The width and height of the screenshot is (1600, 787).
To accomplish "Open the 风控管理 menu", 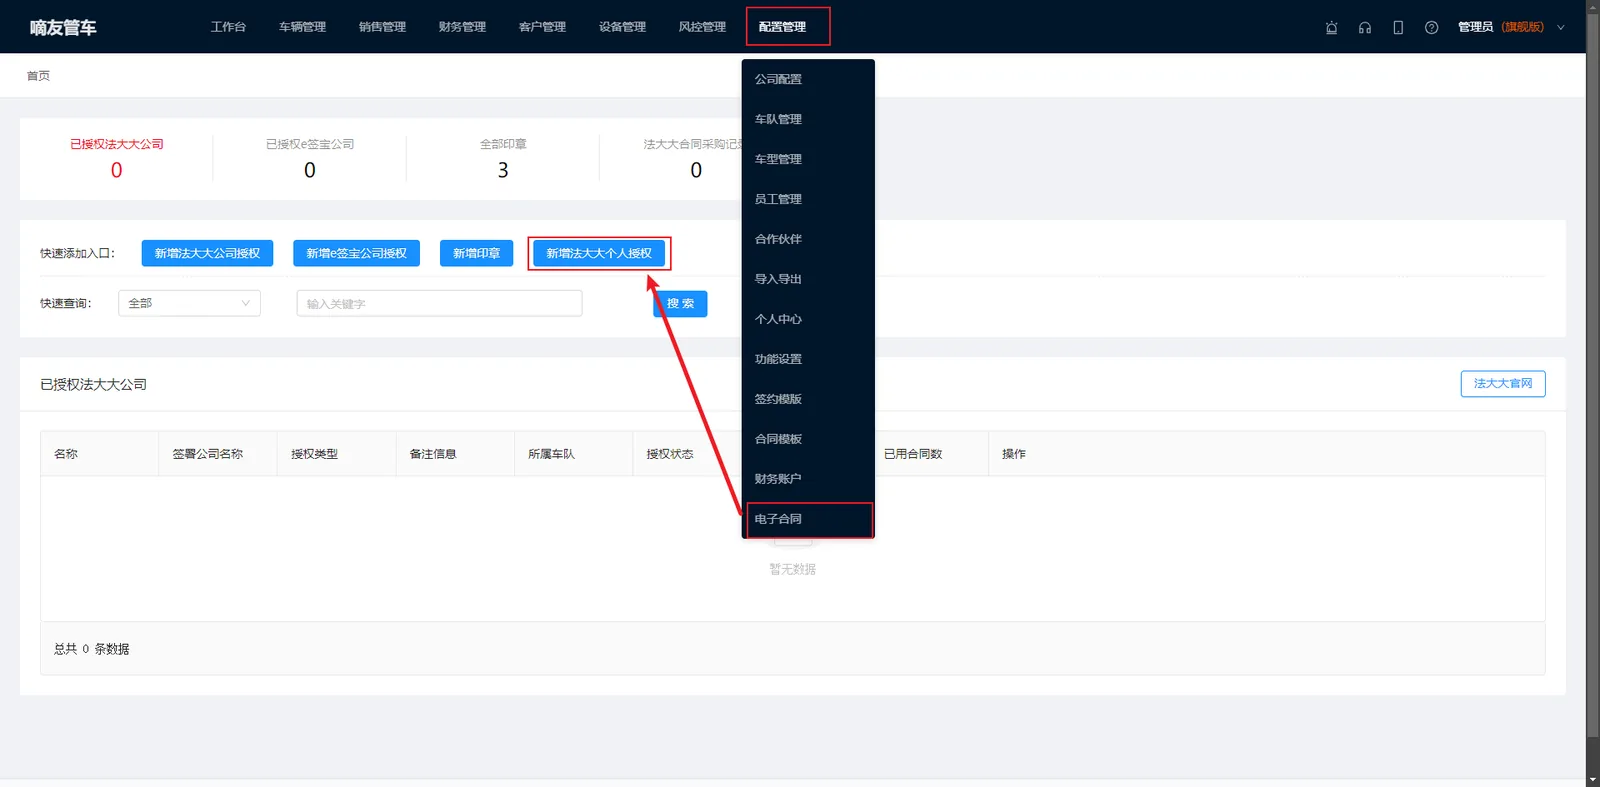I will (x=702, y=27).
